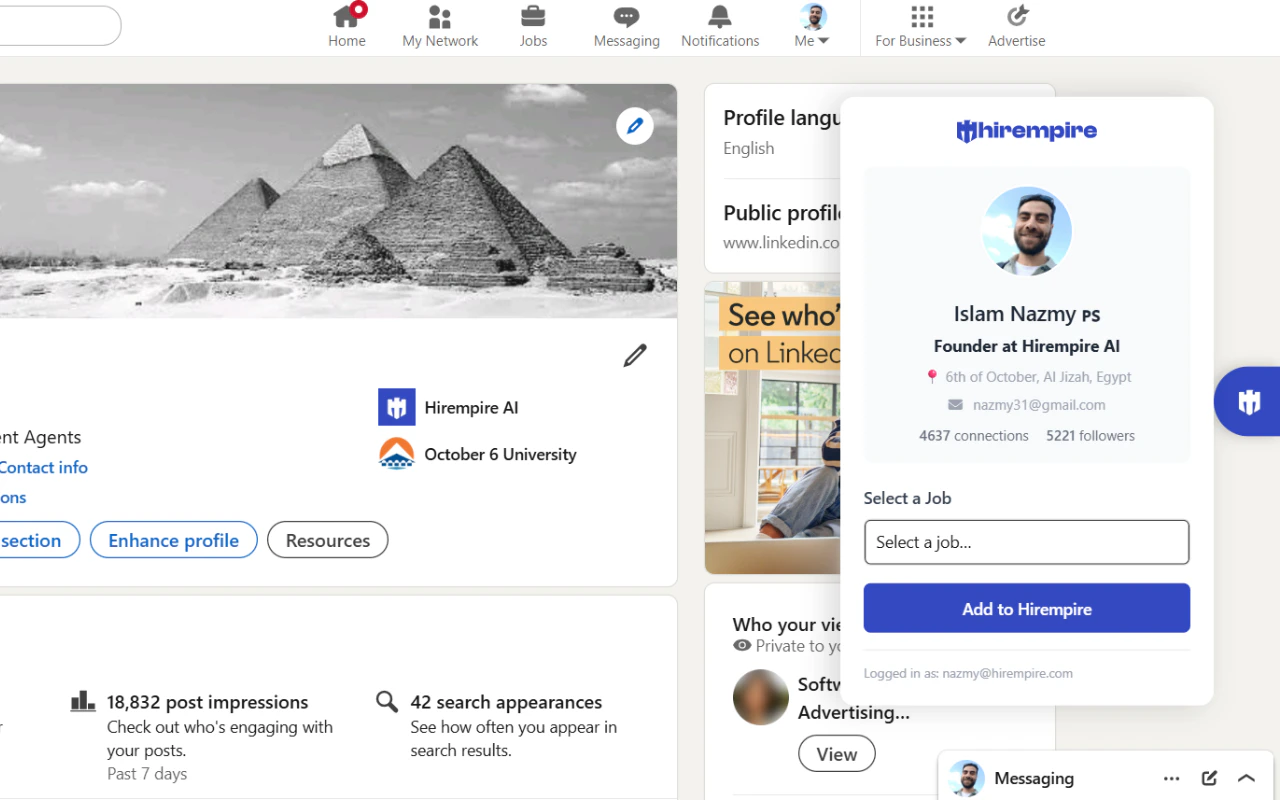This screenshot has height=800, width=1280.
Task: Click the search box at top
Action: point(60,26)
